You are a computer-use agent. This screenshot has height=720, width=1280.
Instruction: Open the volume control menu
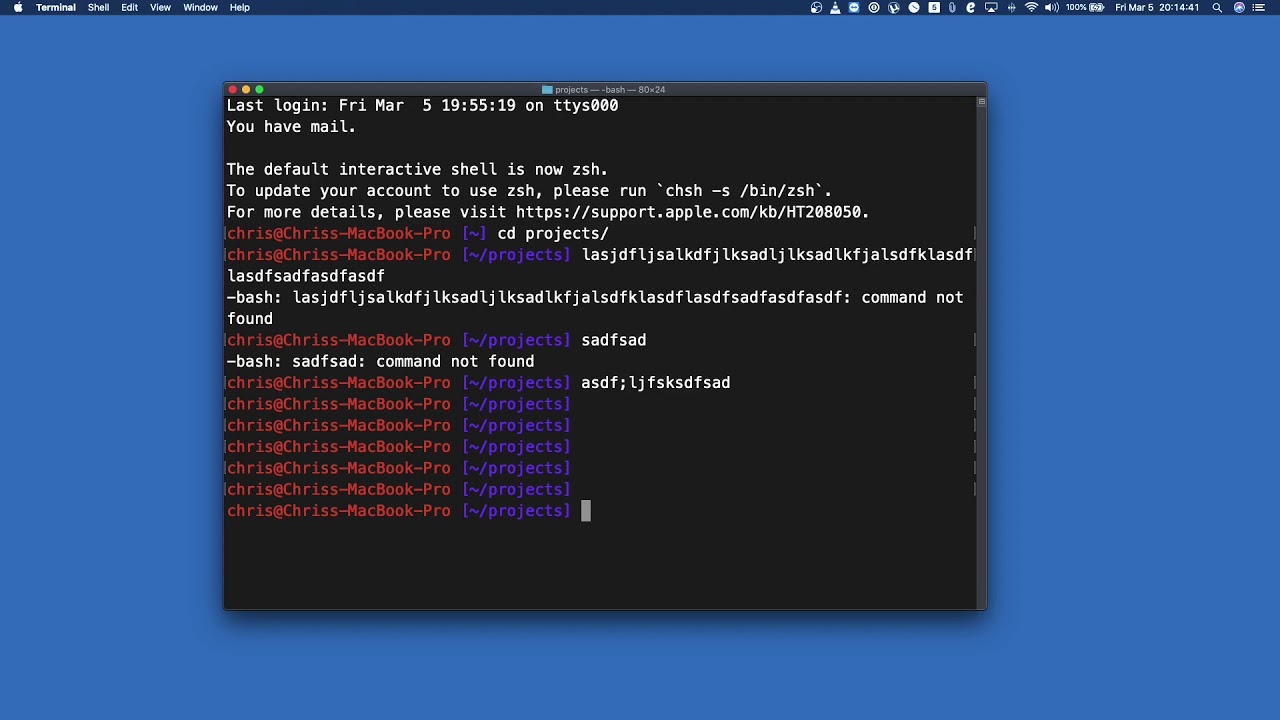point(1052,7)
